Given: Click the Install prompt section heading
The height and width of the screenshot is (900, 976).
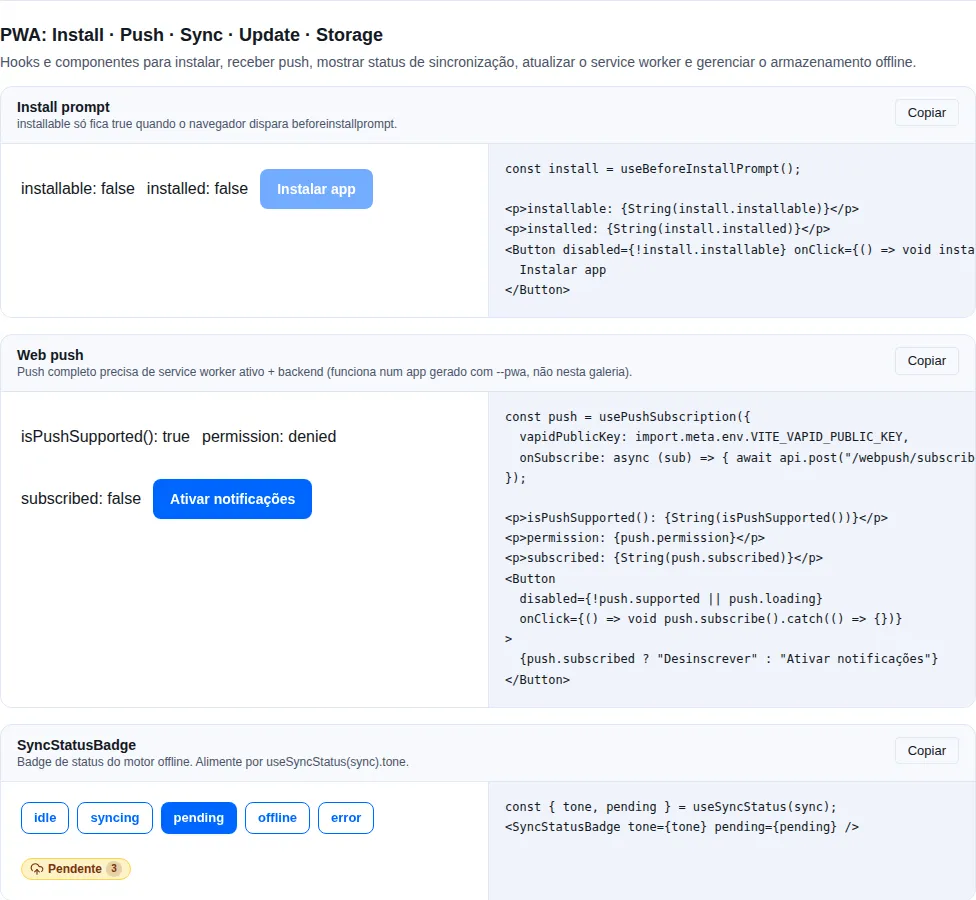Looking at the screenshot, I should tap(63, 107).
